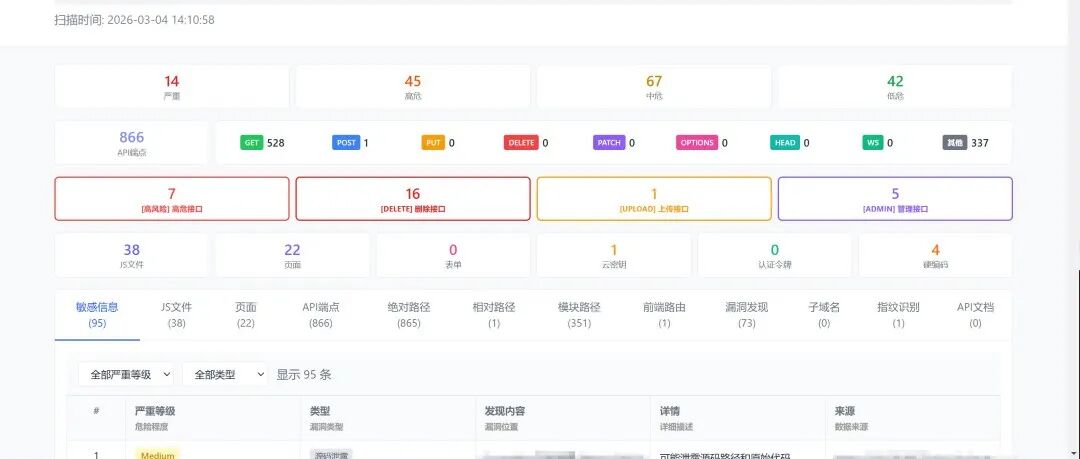Select the 相对路径 (1) tab
Screen dimensions: 1080x459
pyautogui.click(x=494, y=315)
